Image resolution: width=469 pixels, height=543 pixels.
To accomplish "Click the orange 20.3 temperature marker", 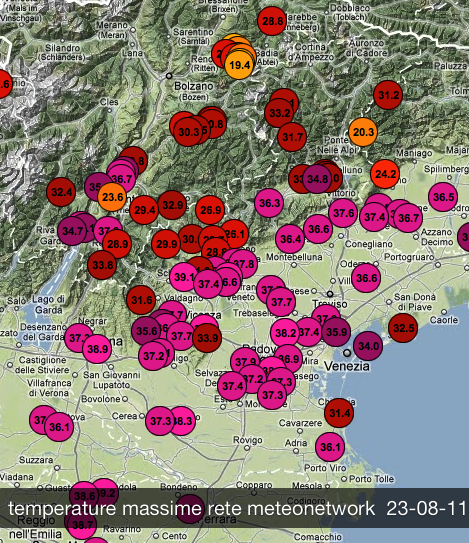I will coord(363,132).
